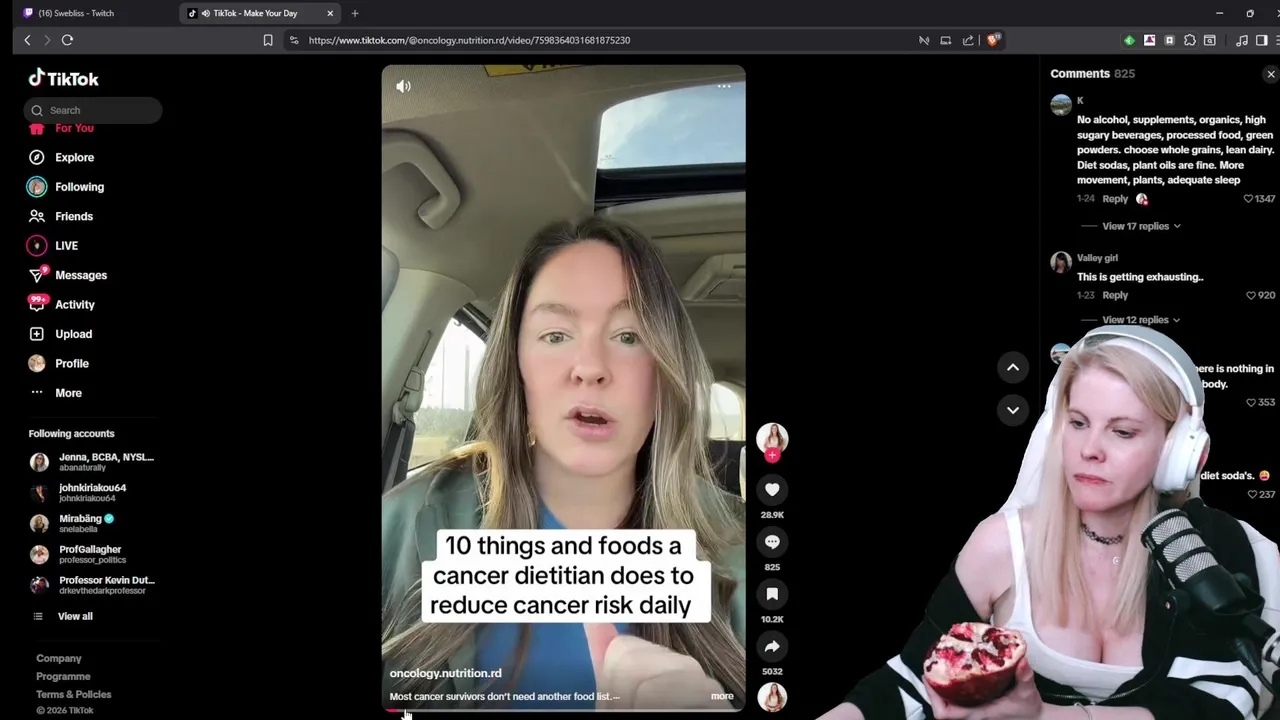This screenshot has height=720, width=1280.
Task: Open the page site settings icon left of the URL
Action: (x=293, y=40)
